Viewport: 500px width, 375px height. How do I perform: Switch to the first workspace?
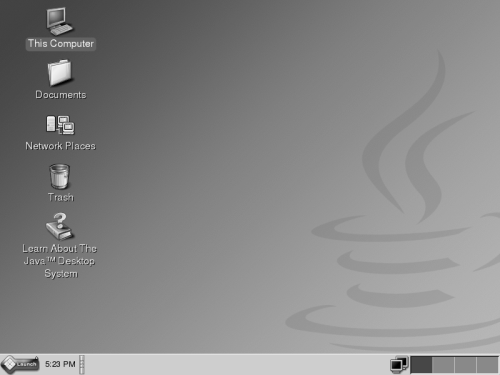421,364
